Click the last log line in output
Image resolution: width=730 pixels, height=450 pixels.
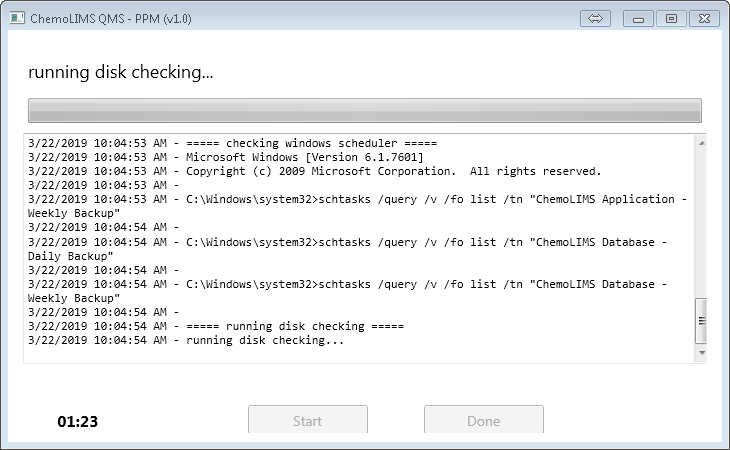[x=186, y=341]
